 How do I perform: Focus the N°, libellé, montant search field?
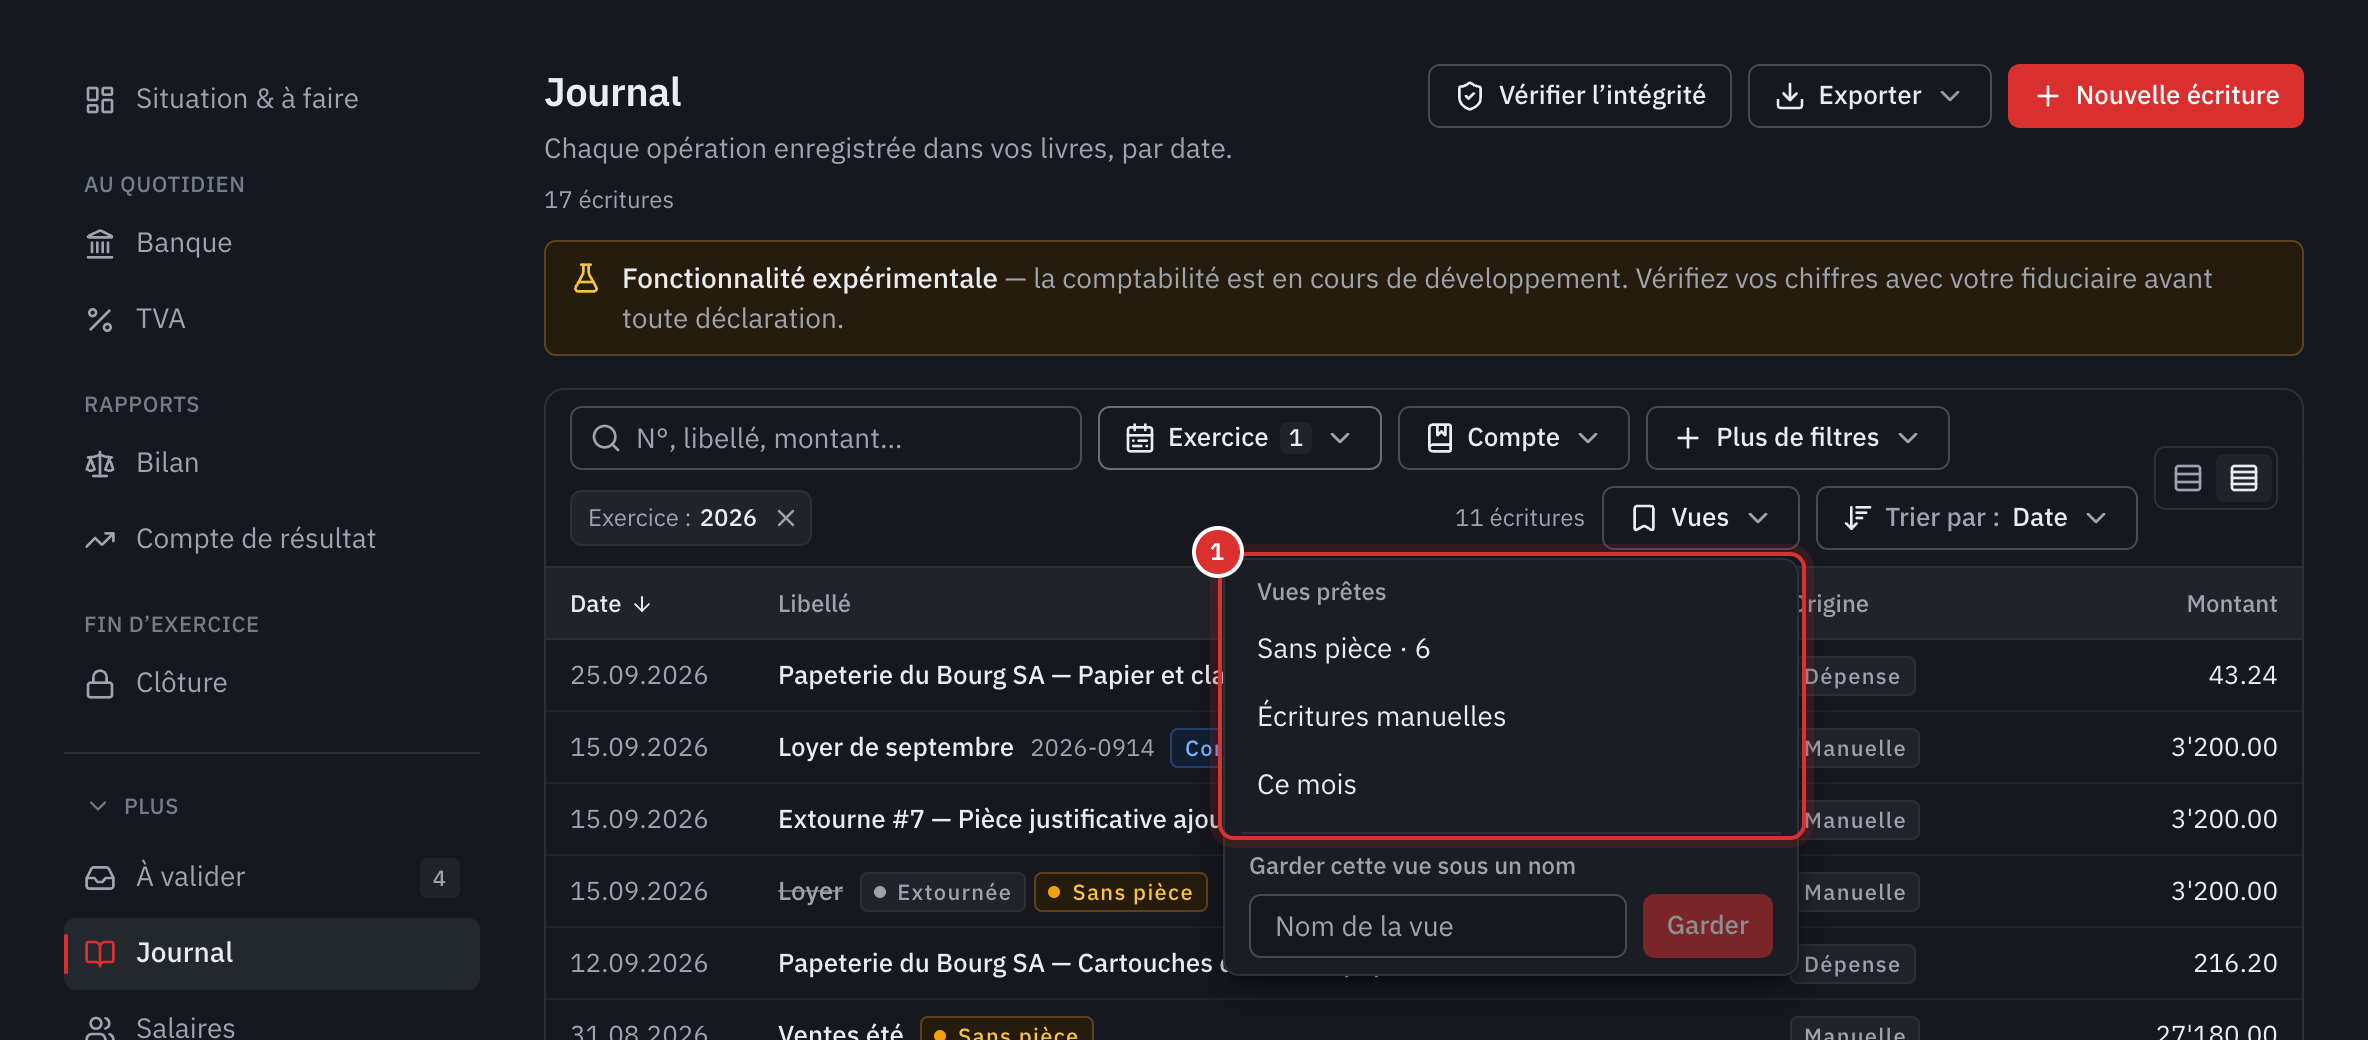[x=825, y=438]
